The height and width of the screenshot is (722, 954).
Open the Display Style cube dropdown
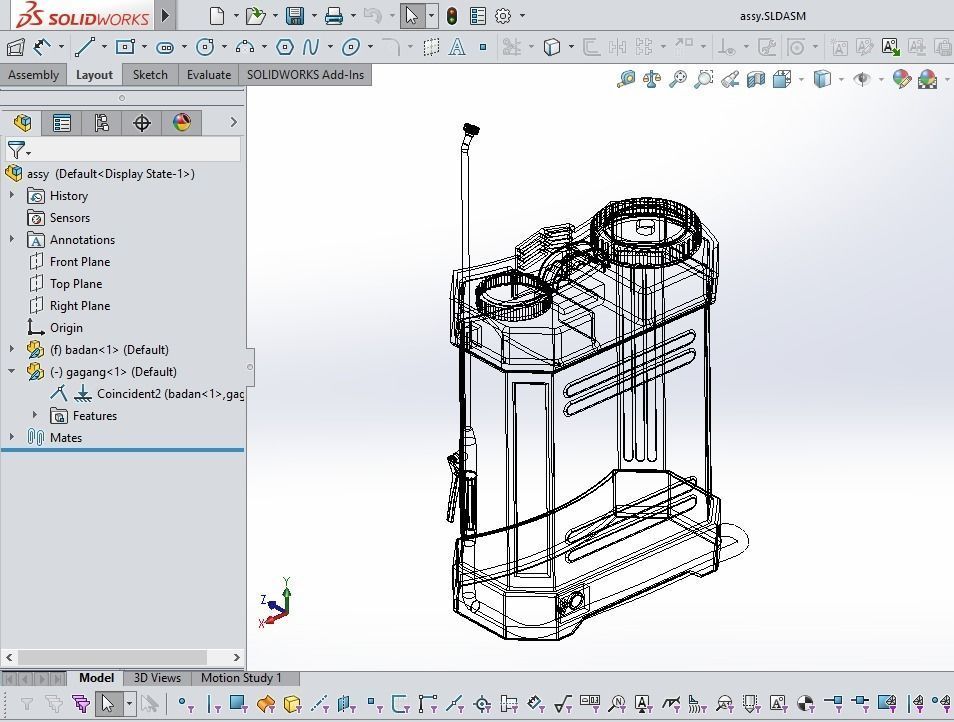point(841,80)
